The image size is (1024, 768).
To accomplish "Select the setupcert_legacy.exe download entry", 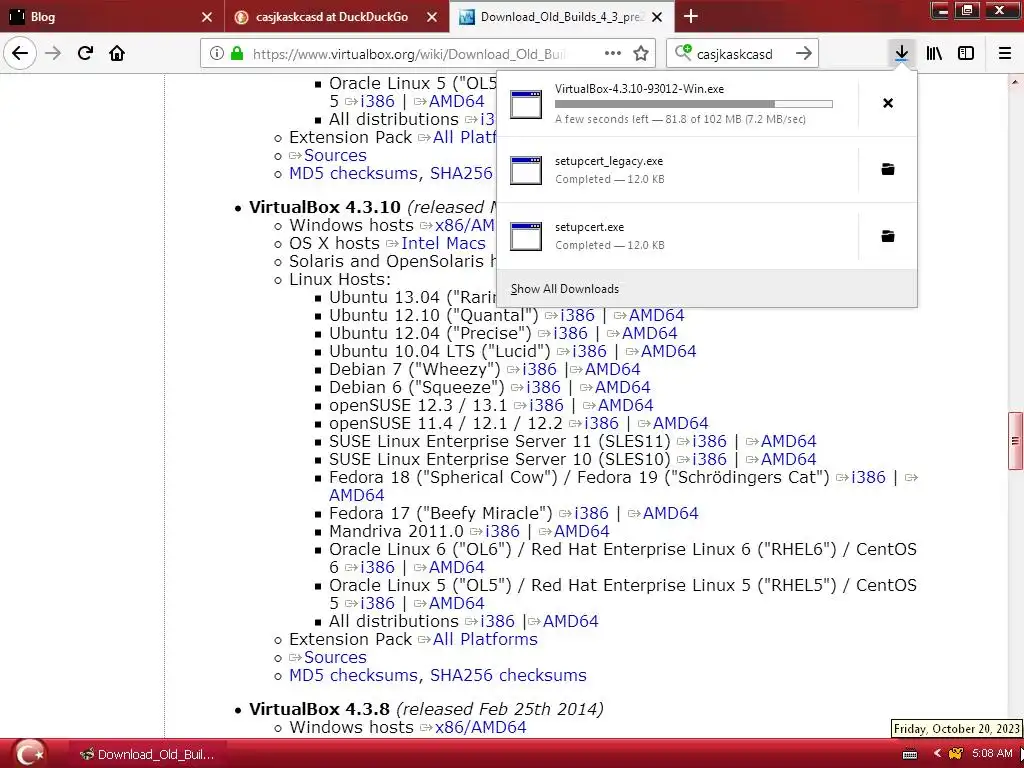I will pos(677,170).
